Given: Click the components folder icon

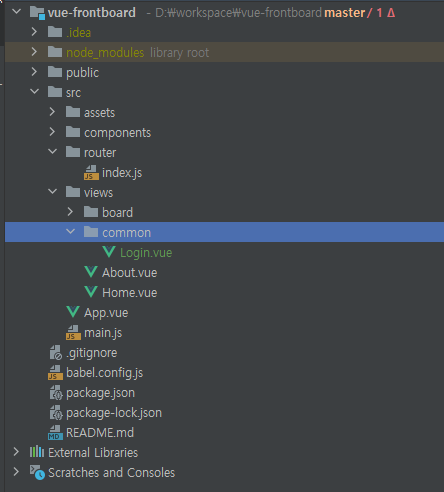Looking at the screenshot, I should pos(73,132).
